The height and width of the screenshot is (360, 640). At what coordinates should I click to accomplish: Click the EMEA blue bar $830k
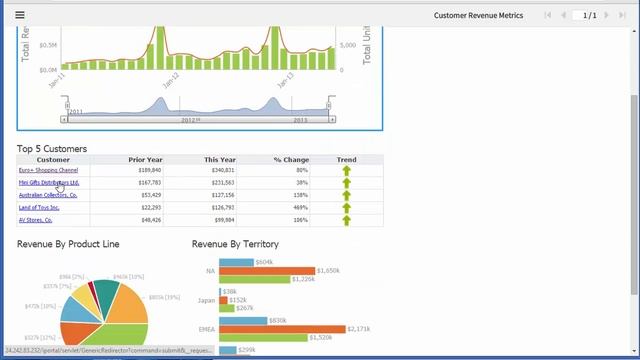(x=243, y=320)
